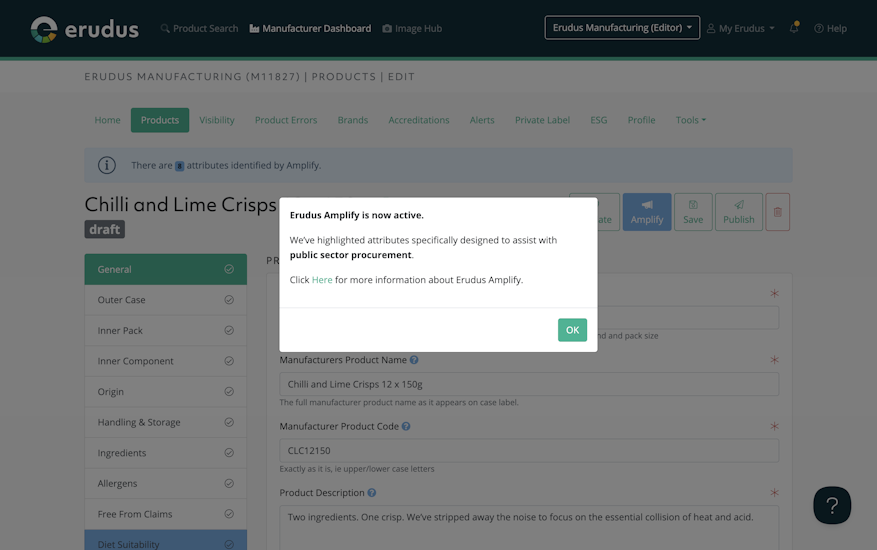
Task: Click the info icon in Amplify banner
Action: coord(107,165)
